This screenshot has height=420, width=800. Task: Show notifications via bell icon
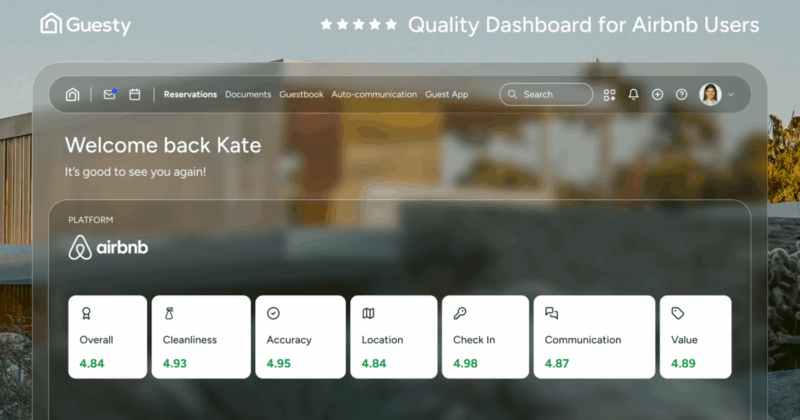click(x=633, y=94)
